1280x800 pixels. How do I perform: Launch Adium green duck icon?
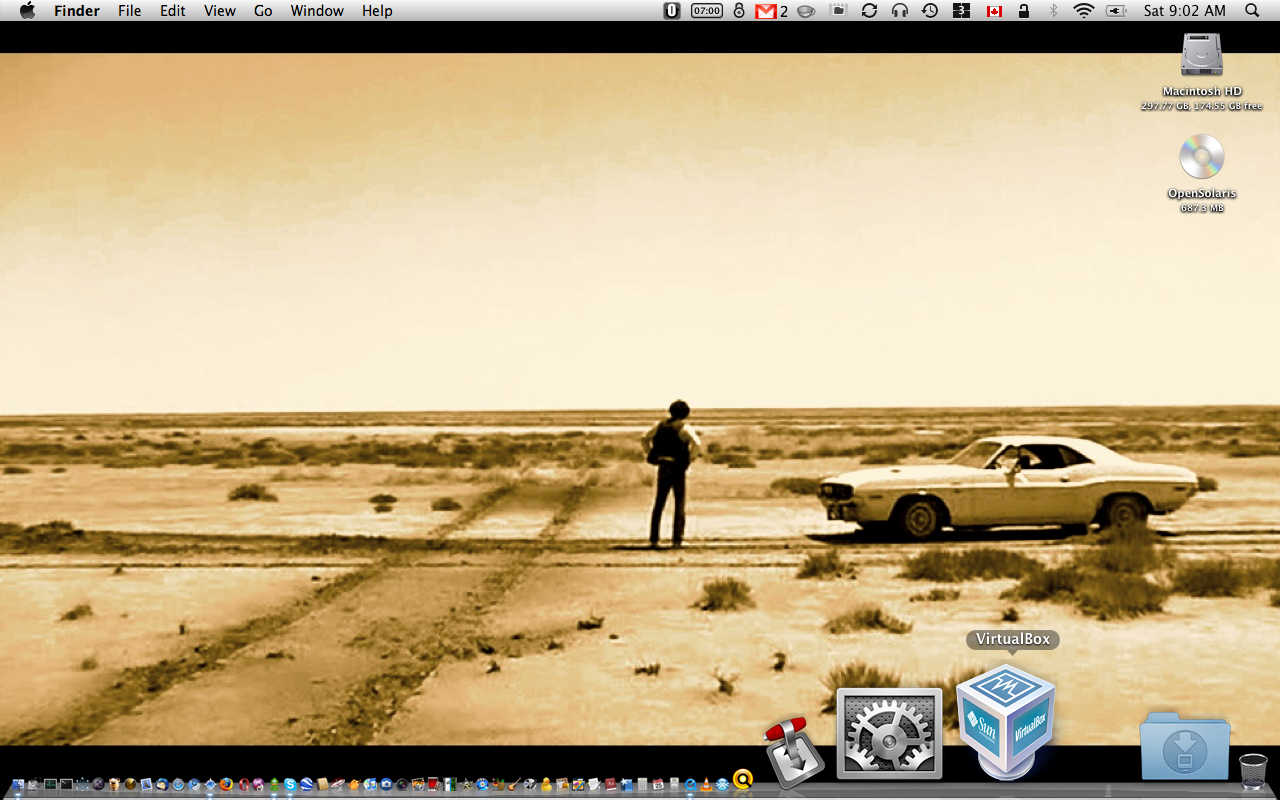tap(274, 784)
